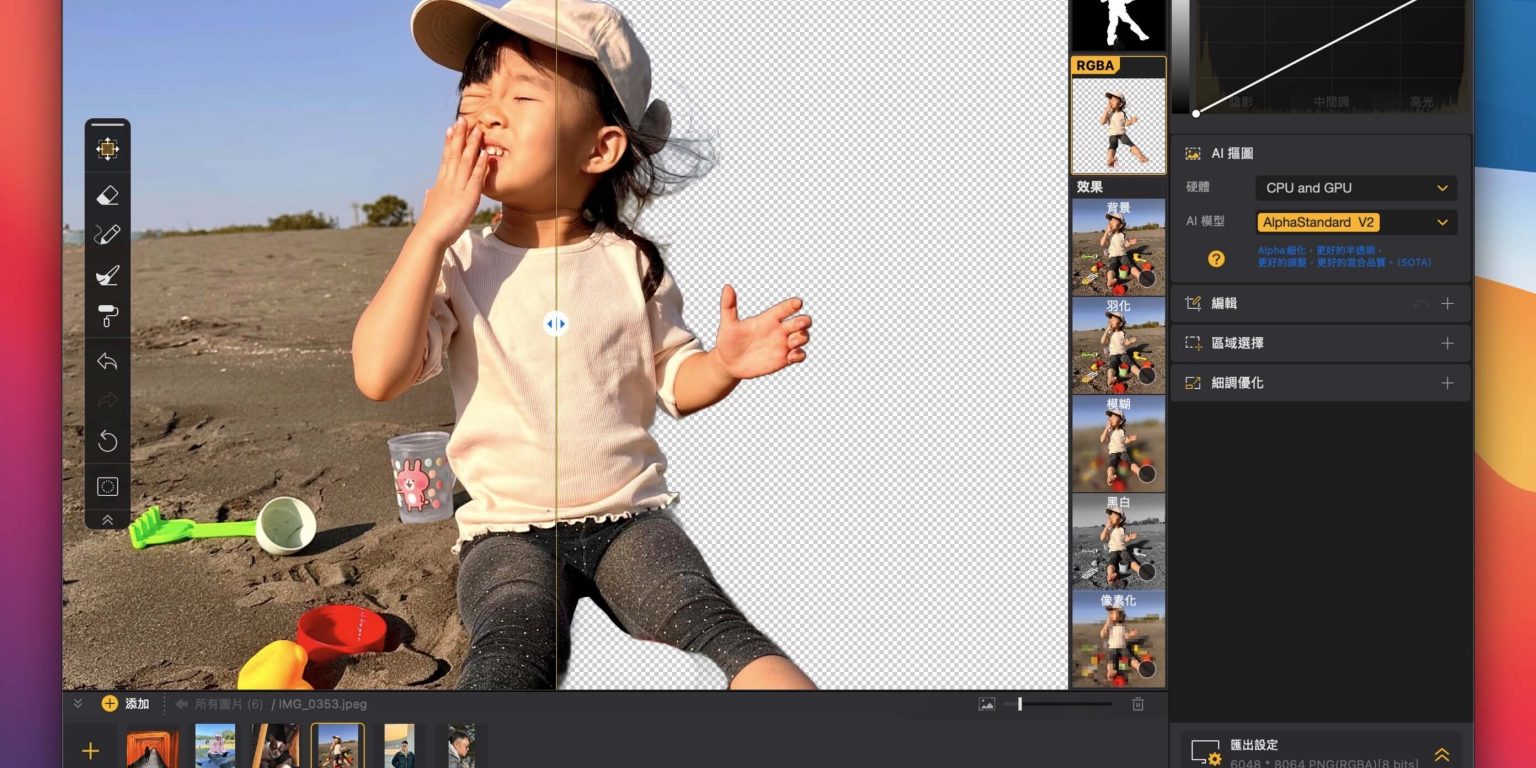Image resolution: width=1536 pixels, height=768 pixels.
Task: Go back to 所有圖片 (6)
Action: [220, 704]
